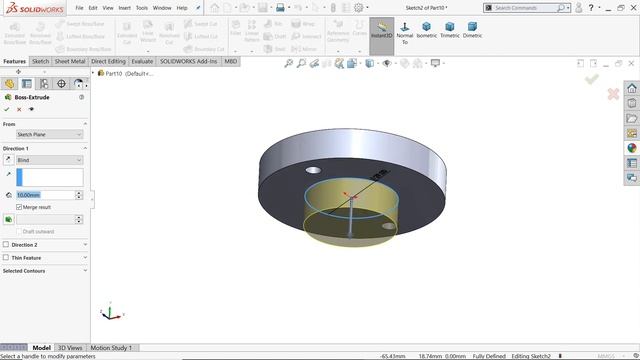Cancel Boss-Extrude with the red X
Viewport: 640px width, 360px height.
pos(19,109)
